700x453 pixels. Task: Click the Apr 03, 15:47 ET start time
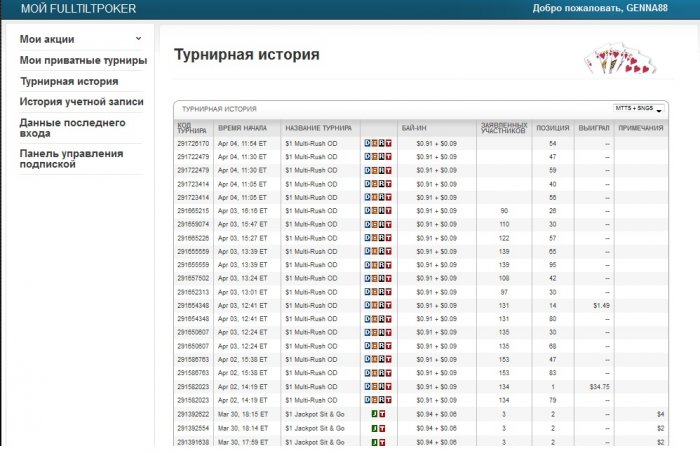(x=242, y=224)
